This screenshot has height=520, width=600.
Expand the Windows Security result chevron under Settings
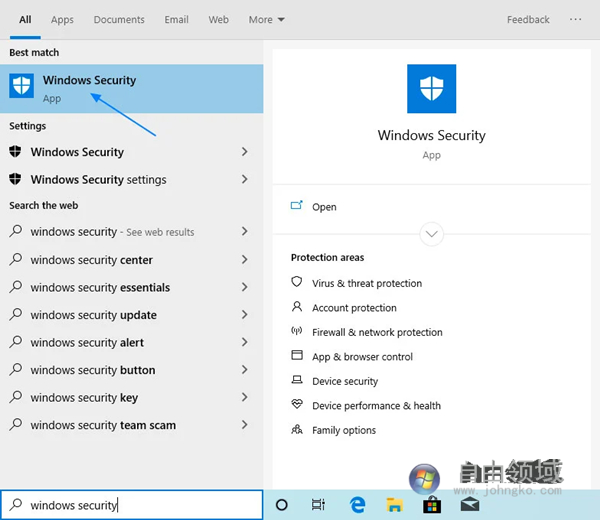pyautogui.click(x=245, y=152)
